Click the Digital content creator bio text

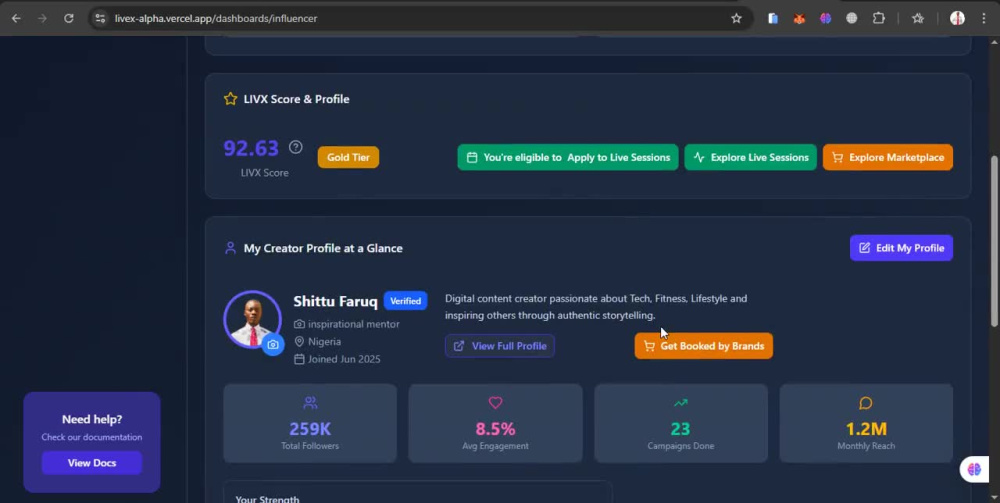[x=596, y=307]
